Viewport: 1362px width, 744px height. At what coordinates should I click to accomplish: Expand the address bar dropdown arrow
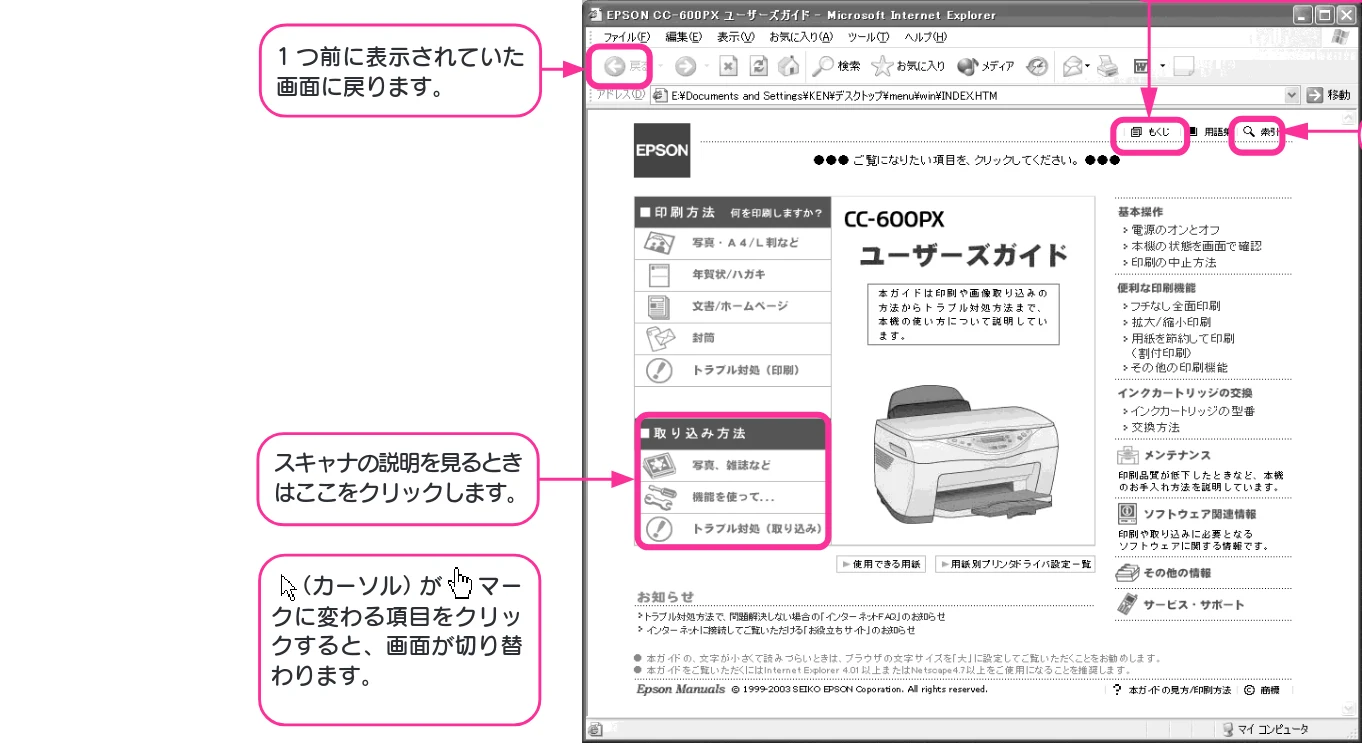pyautogui.click(x=1293, y=95)
